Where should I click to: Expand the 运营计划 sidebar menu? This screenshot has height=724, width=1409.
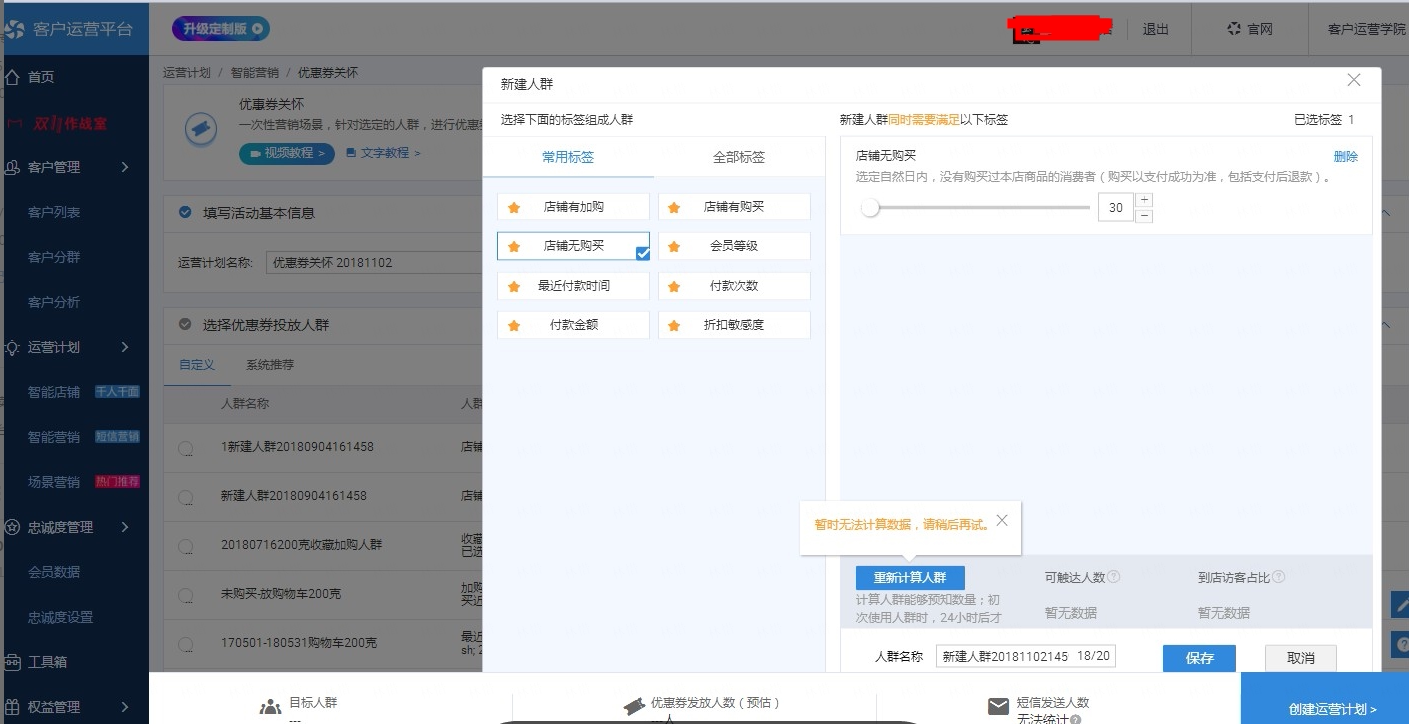[x=125, y=347]
